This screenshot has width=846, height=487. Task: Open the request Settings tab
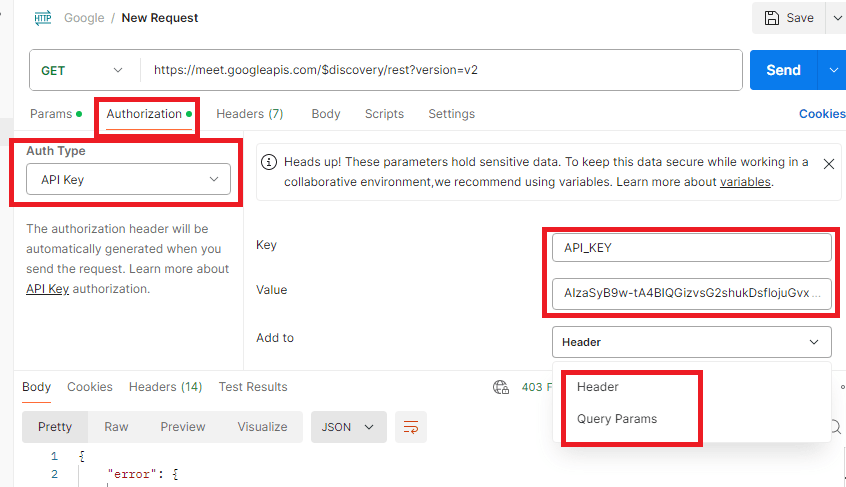tap(452, 114)
